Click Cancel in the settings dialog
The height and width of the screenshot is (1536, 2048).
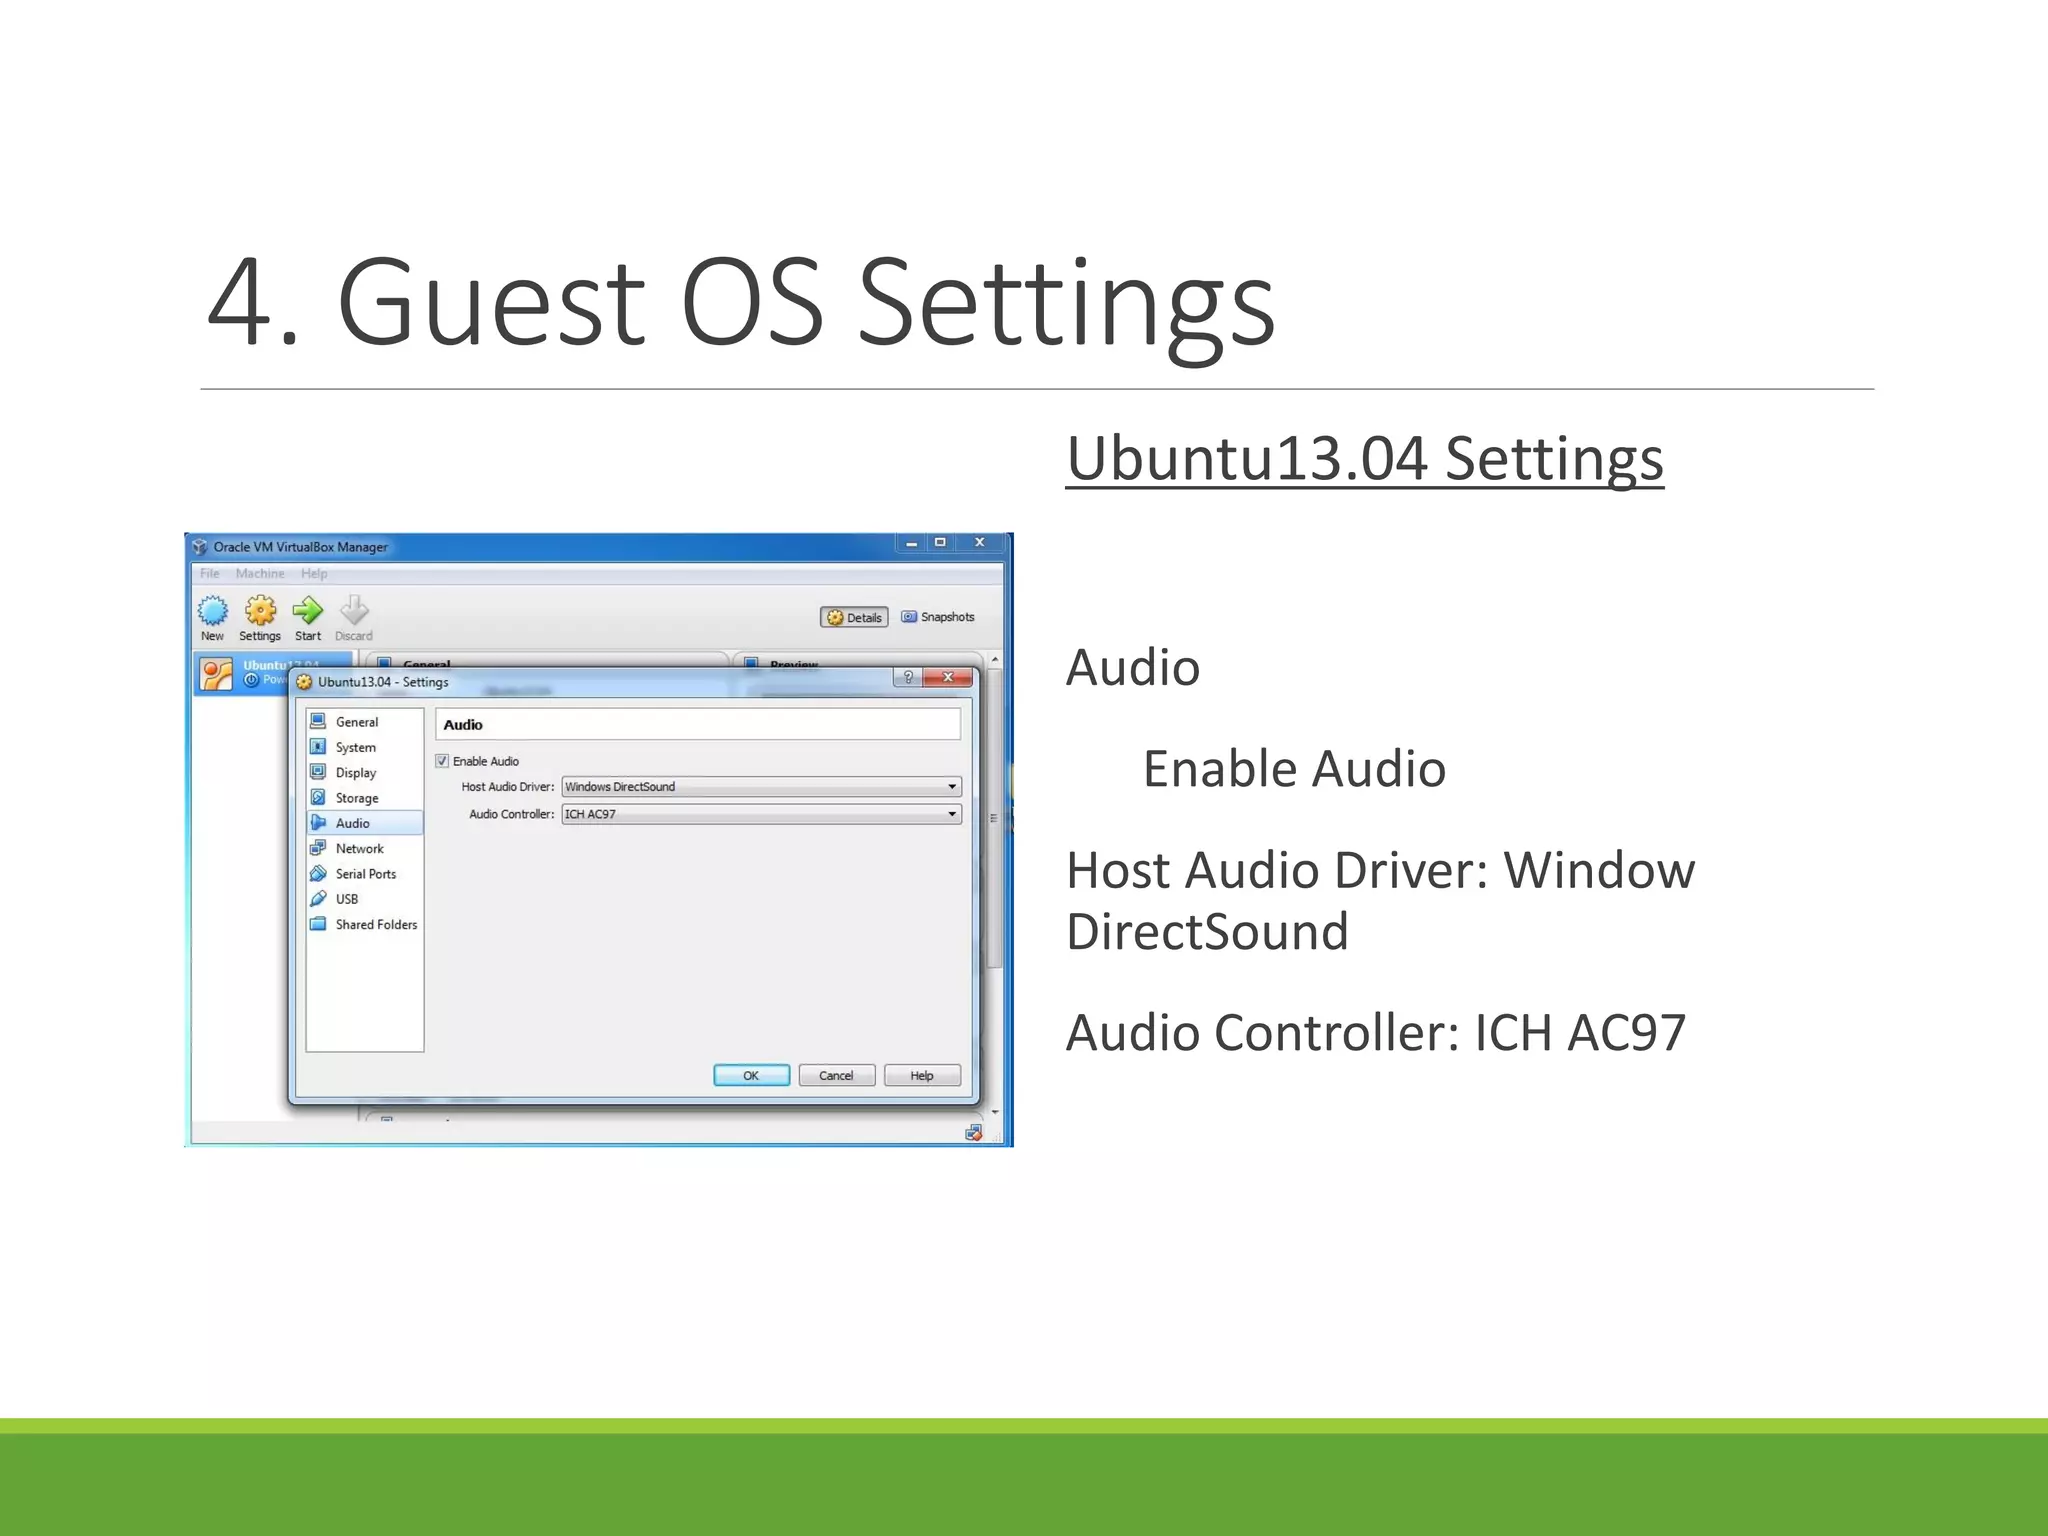point(836,1076)
